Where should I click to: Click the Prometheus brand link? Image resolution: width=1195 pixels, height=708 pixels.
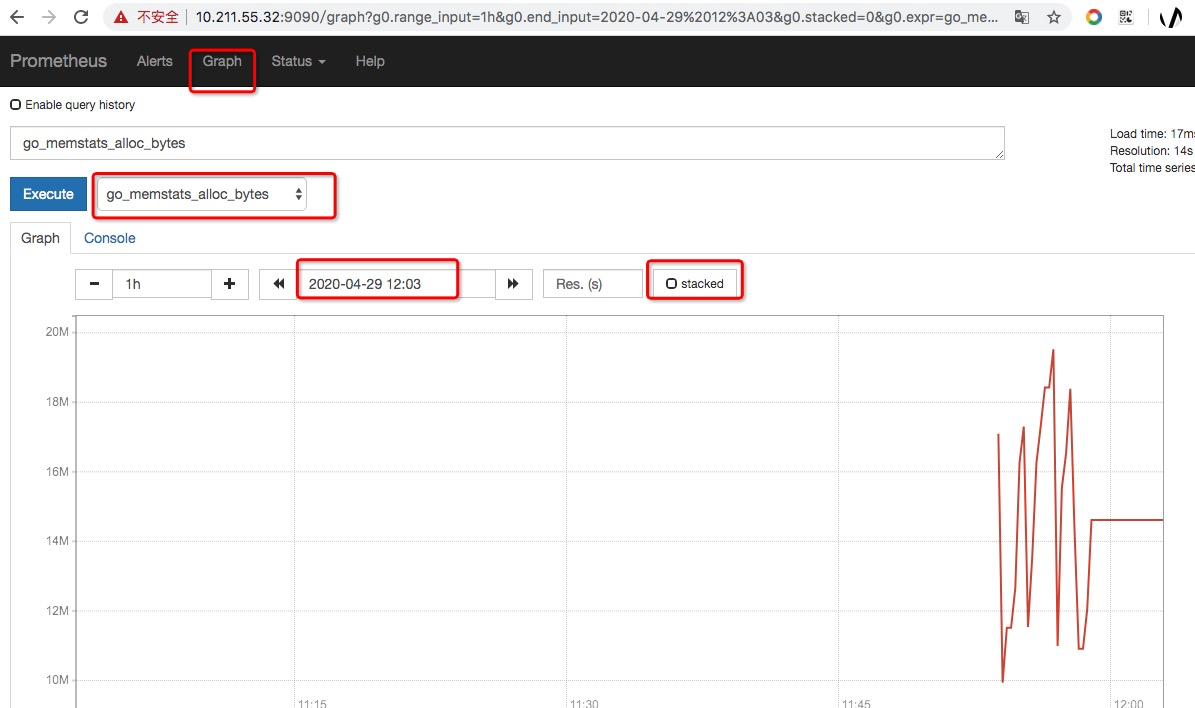pyautogui.click(x=58, y=61)
